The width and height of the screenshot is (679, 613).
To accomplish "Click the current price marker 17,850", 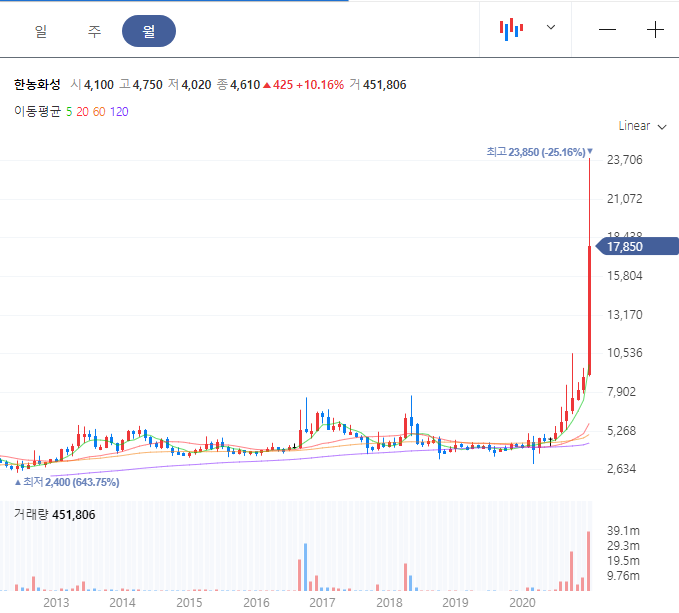I will tap(637, 246).
